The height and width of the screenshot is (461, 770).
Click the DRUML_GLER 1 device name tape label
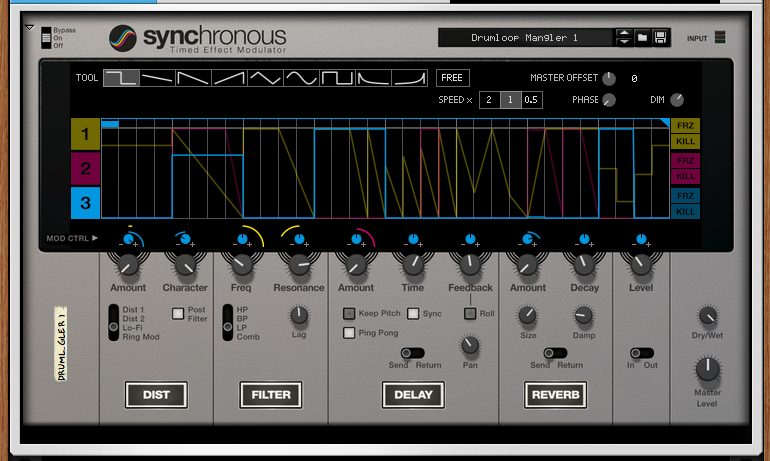(61, 343)
